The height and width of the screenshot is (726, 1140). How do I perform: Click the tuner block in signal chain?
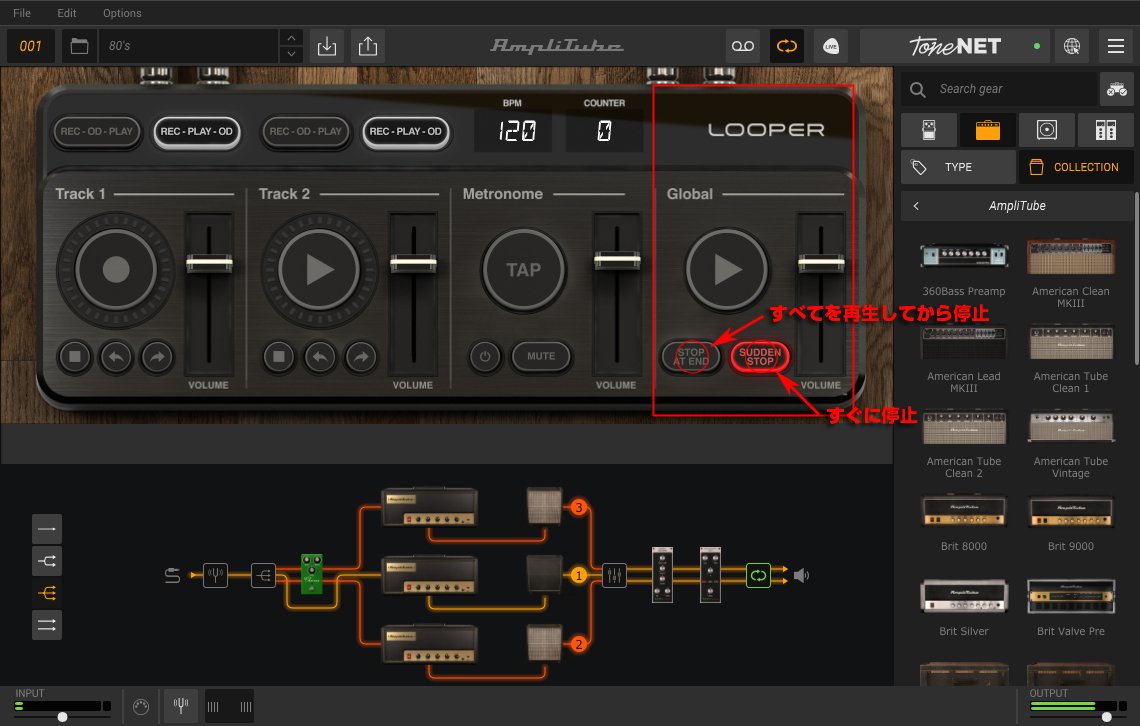coord(215,576)
